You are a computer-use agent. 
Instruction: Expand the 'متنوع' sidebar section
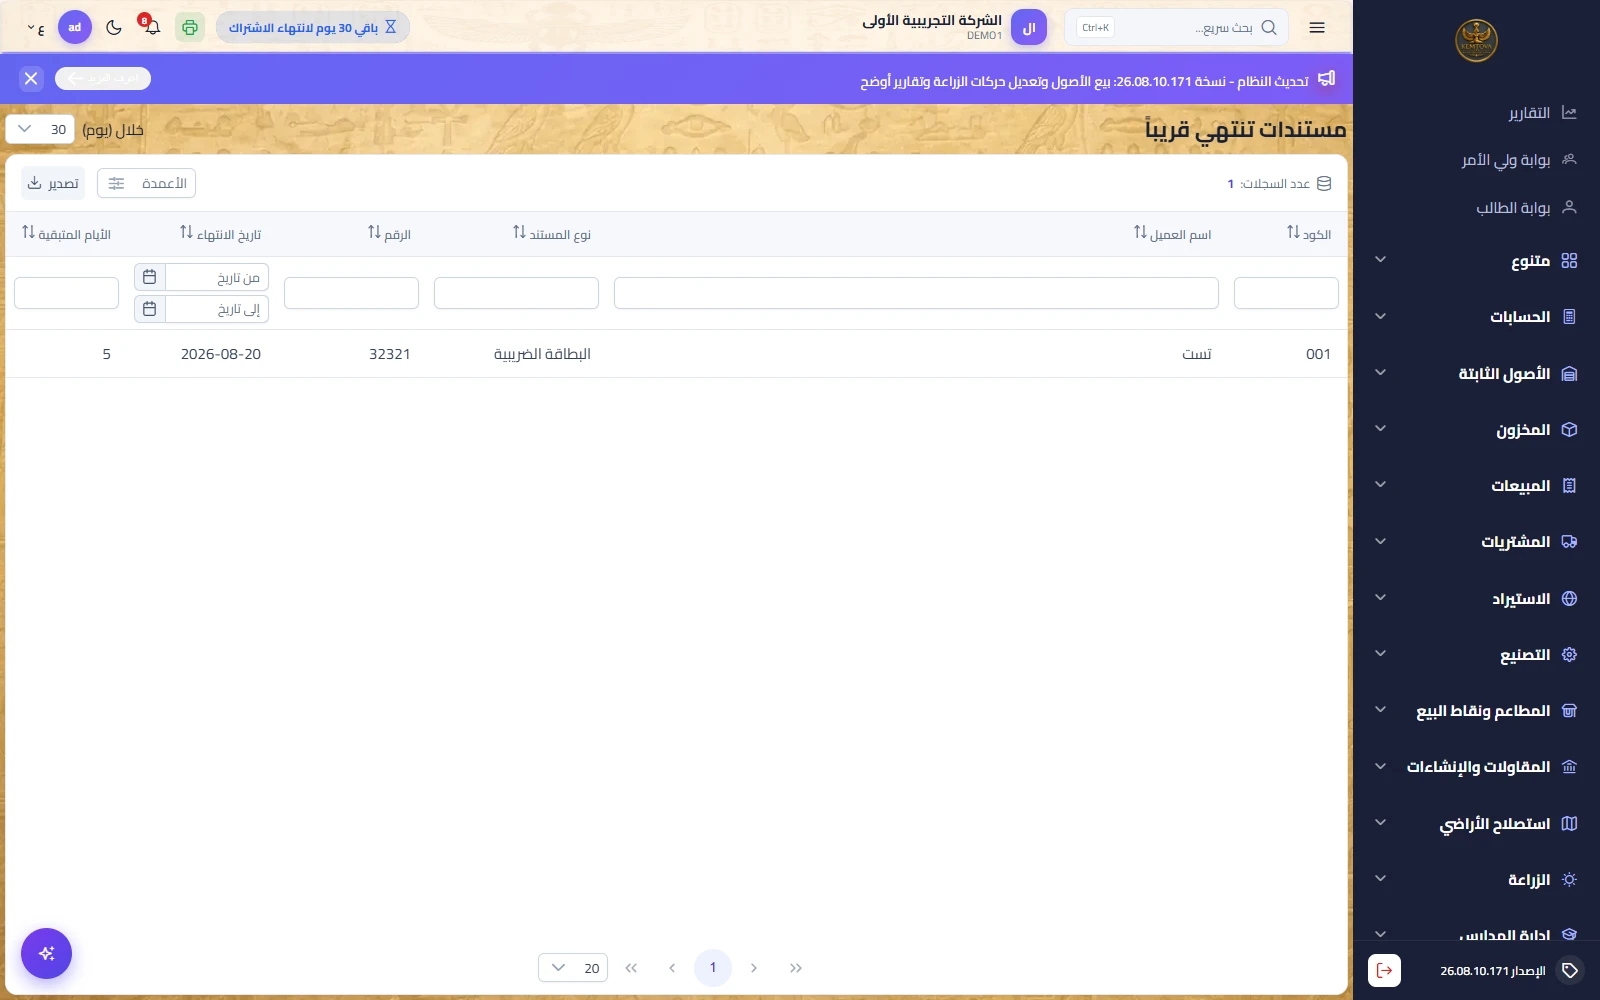1476,261
